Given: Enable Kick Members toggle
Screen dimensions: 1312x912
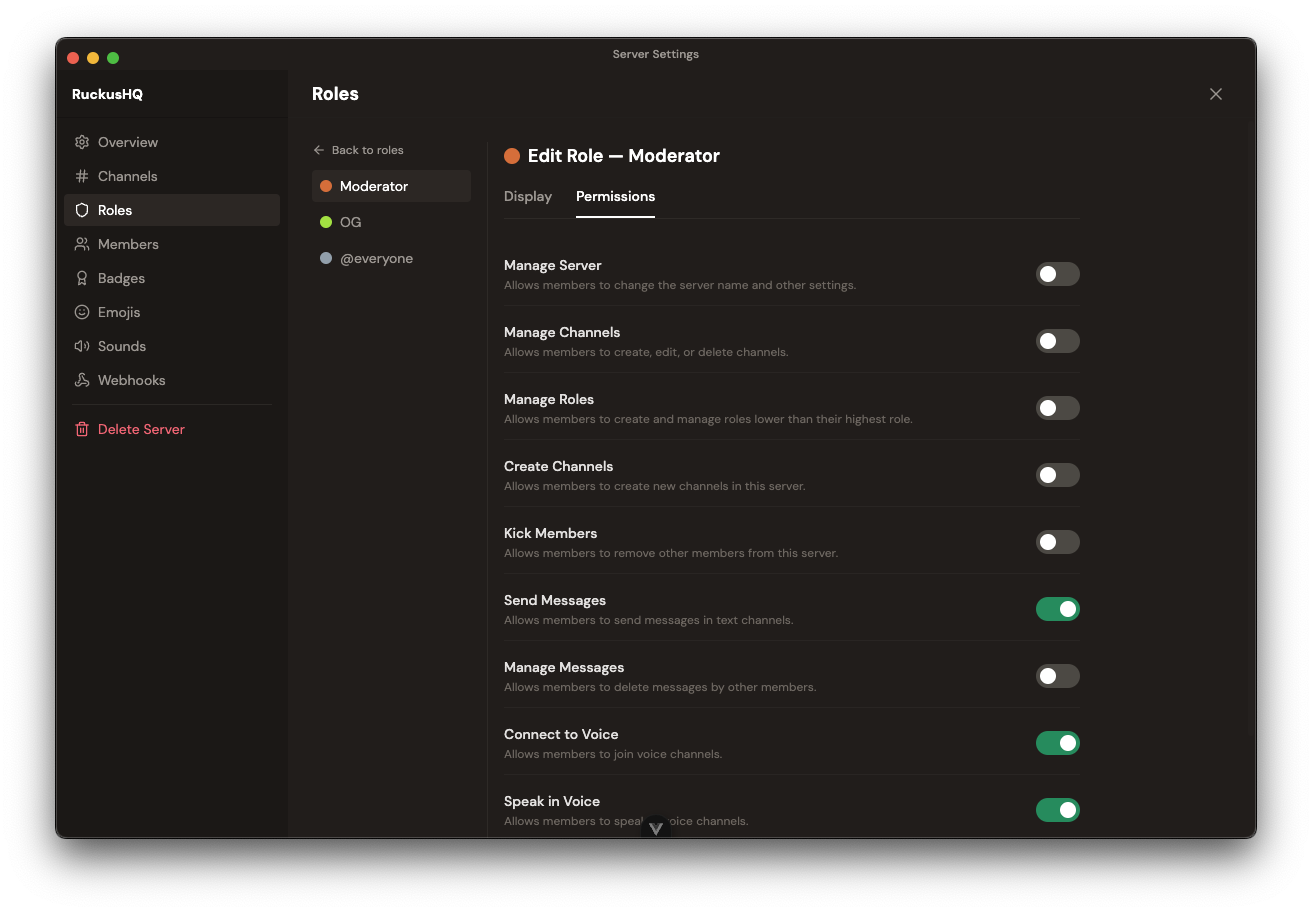Looking at the screenshot, I should (x=1057, y=542).
